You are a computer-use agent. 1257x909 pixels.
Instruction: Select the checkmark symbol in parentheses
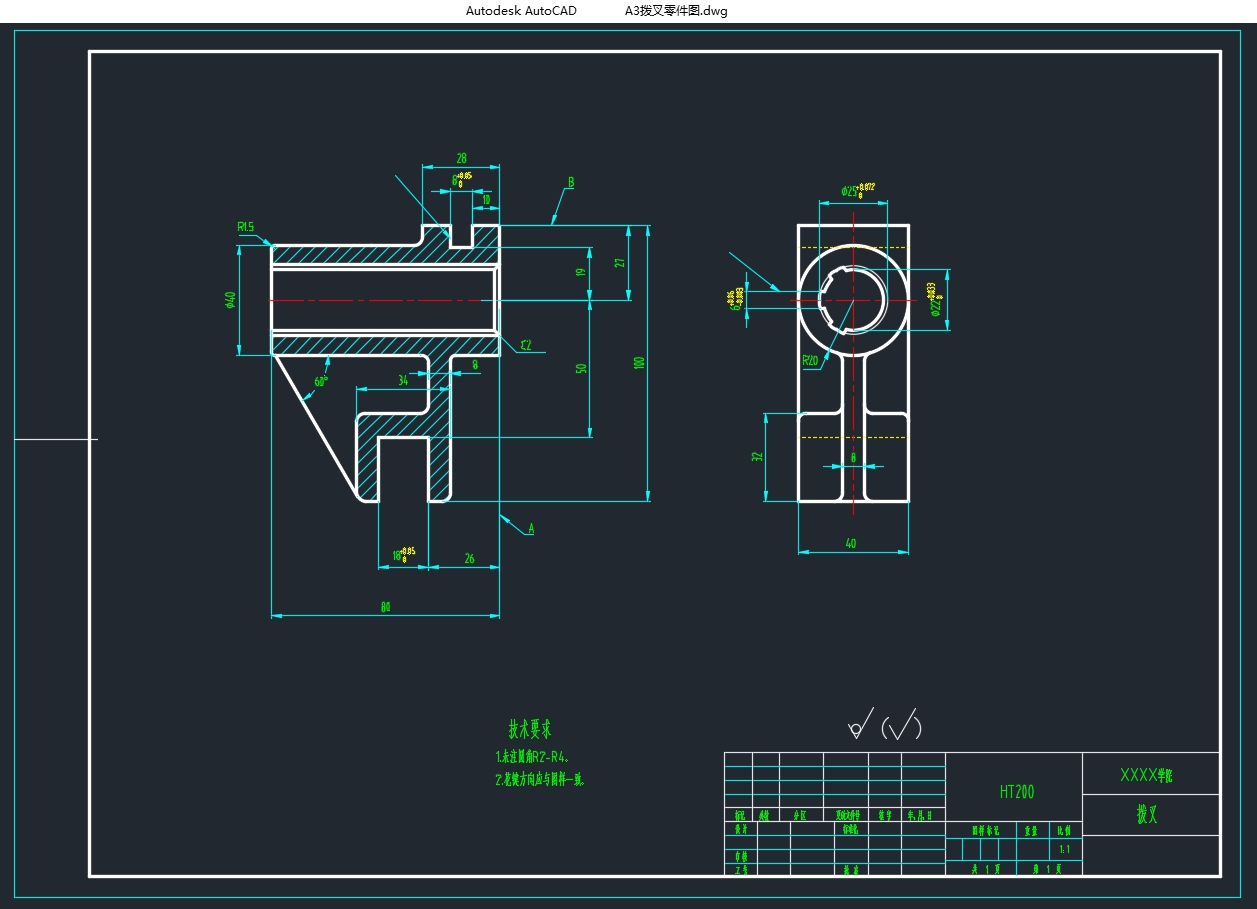903,726
